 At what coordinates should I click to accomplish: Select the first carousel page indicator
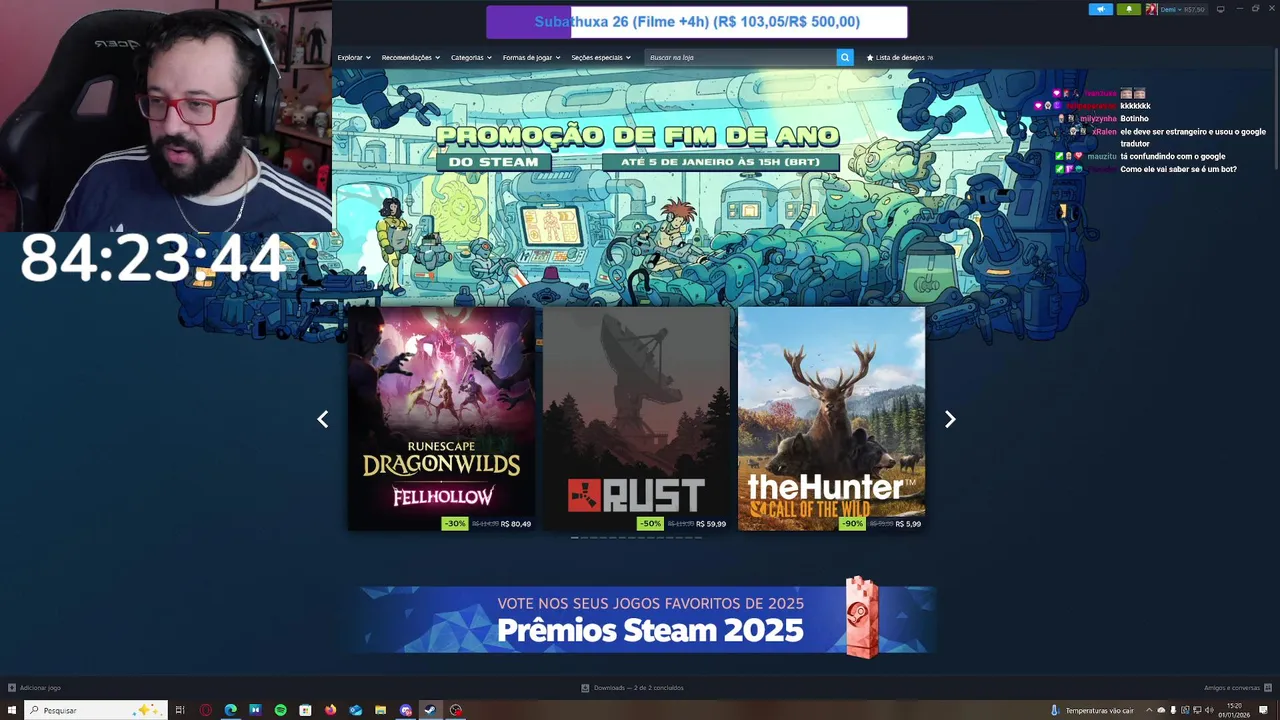tap(574, 537)
